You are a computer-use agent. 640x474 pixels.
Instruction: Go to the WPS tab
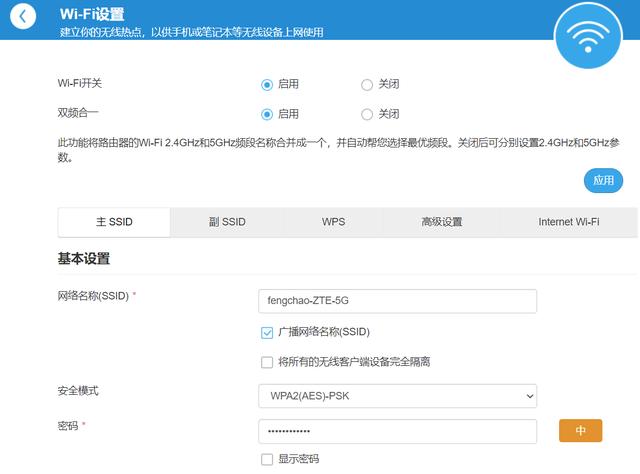334,222
